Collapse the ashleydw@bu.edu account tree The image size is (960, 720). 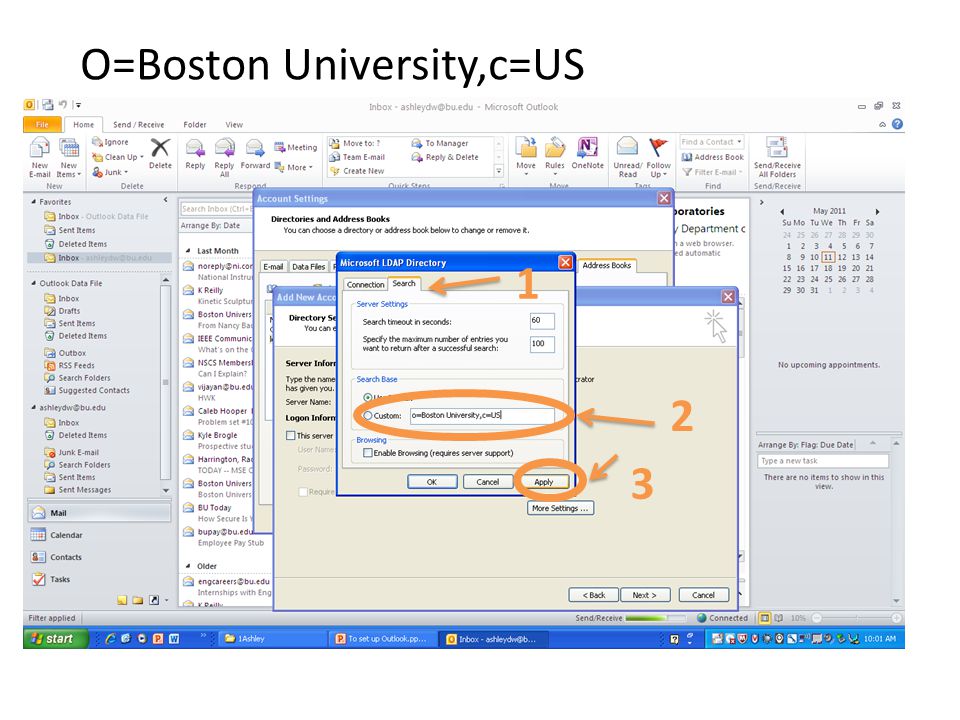(34, 407)
